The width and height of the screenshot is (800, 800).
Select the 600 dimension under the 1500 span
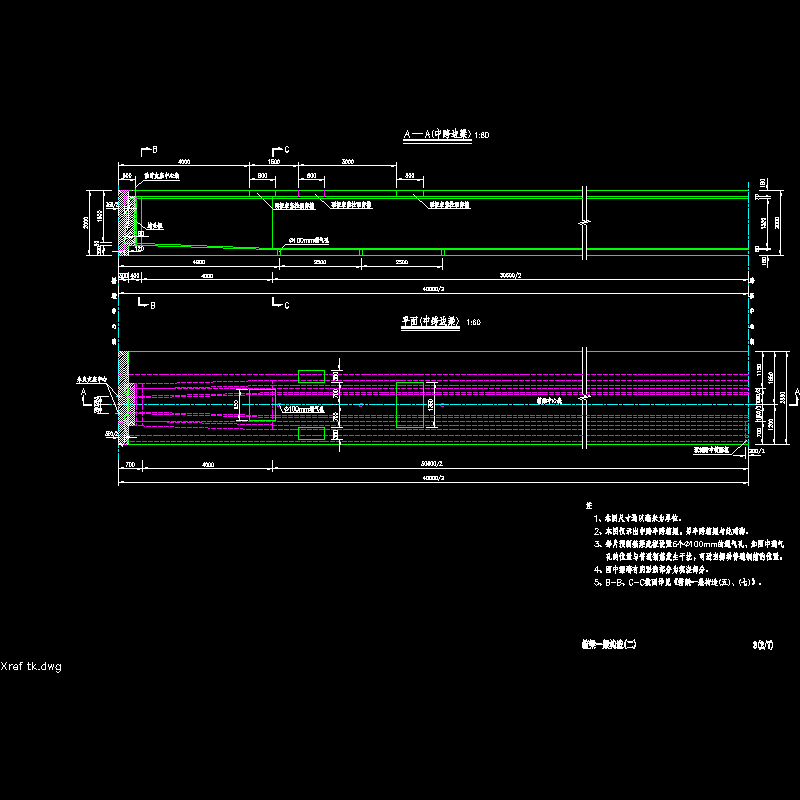tap(262, 176)
